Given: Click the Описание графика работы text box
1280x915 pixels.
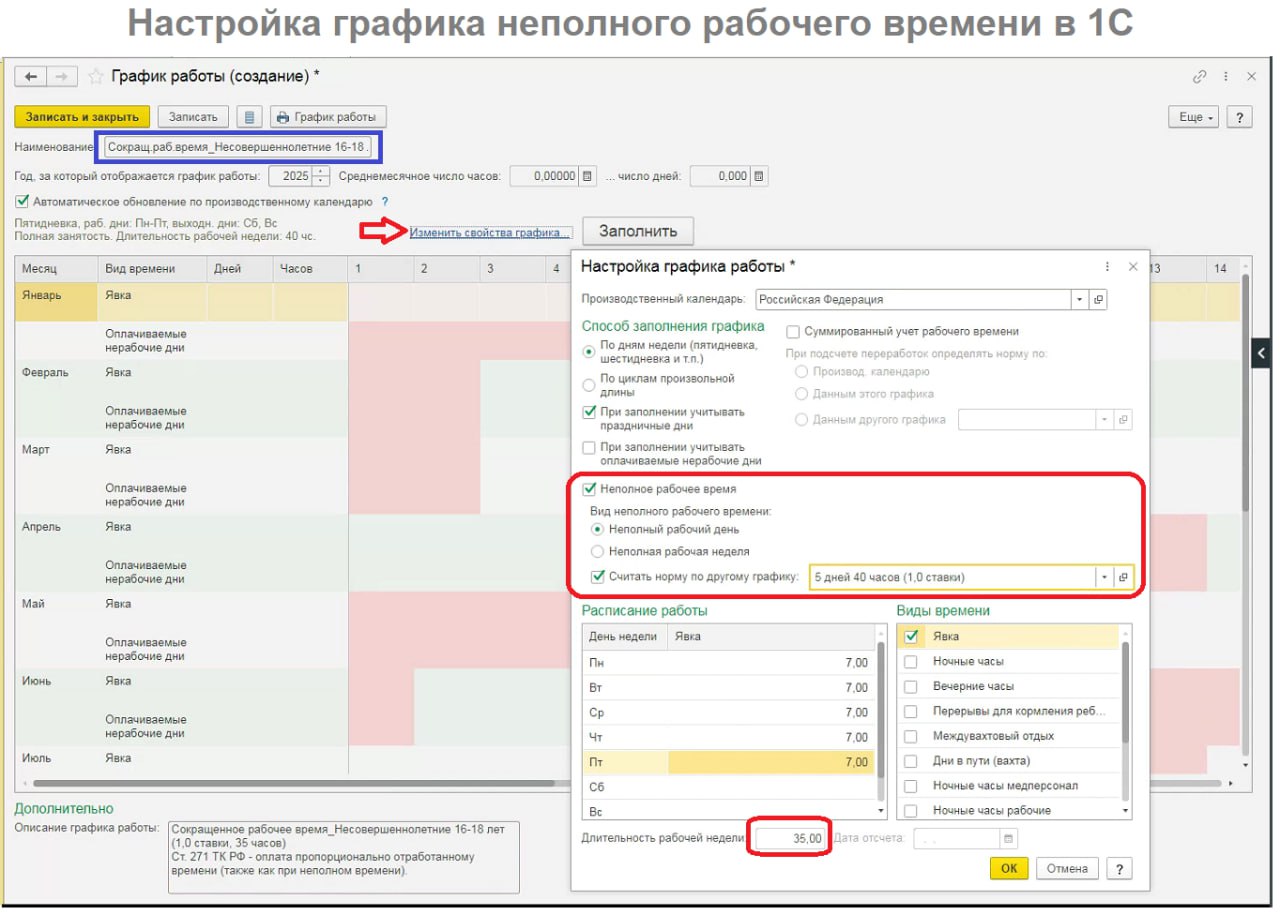Looking at the screenshot, I should point(344,856).
